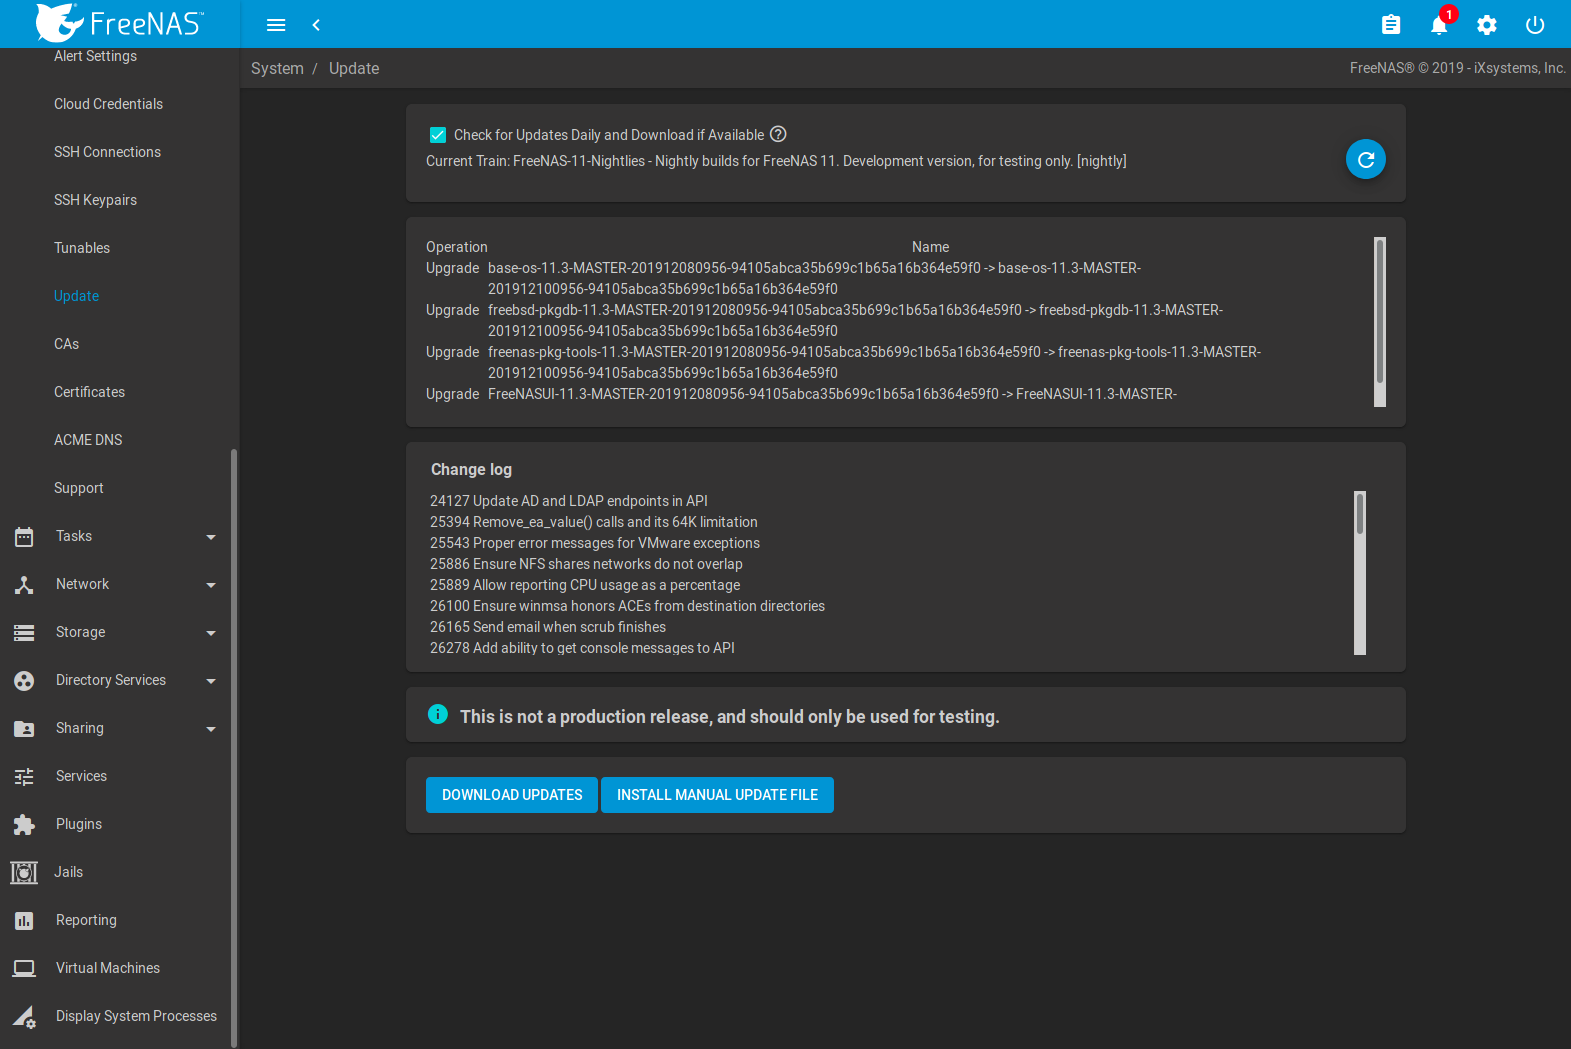Select Update in sidebar
The width and height of the screenshot is (1571, 1049).
coord(76,296)
